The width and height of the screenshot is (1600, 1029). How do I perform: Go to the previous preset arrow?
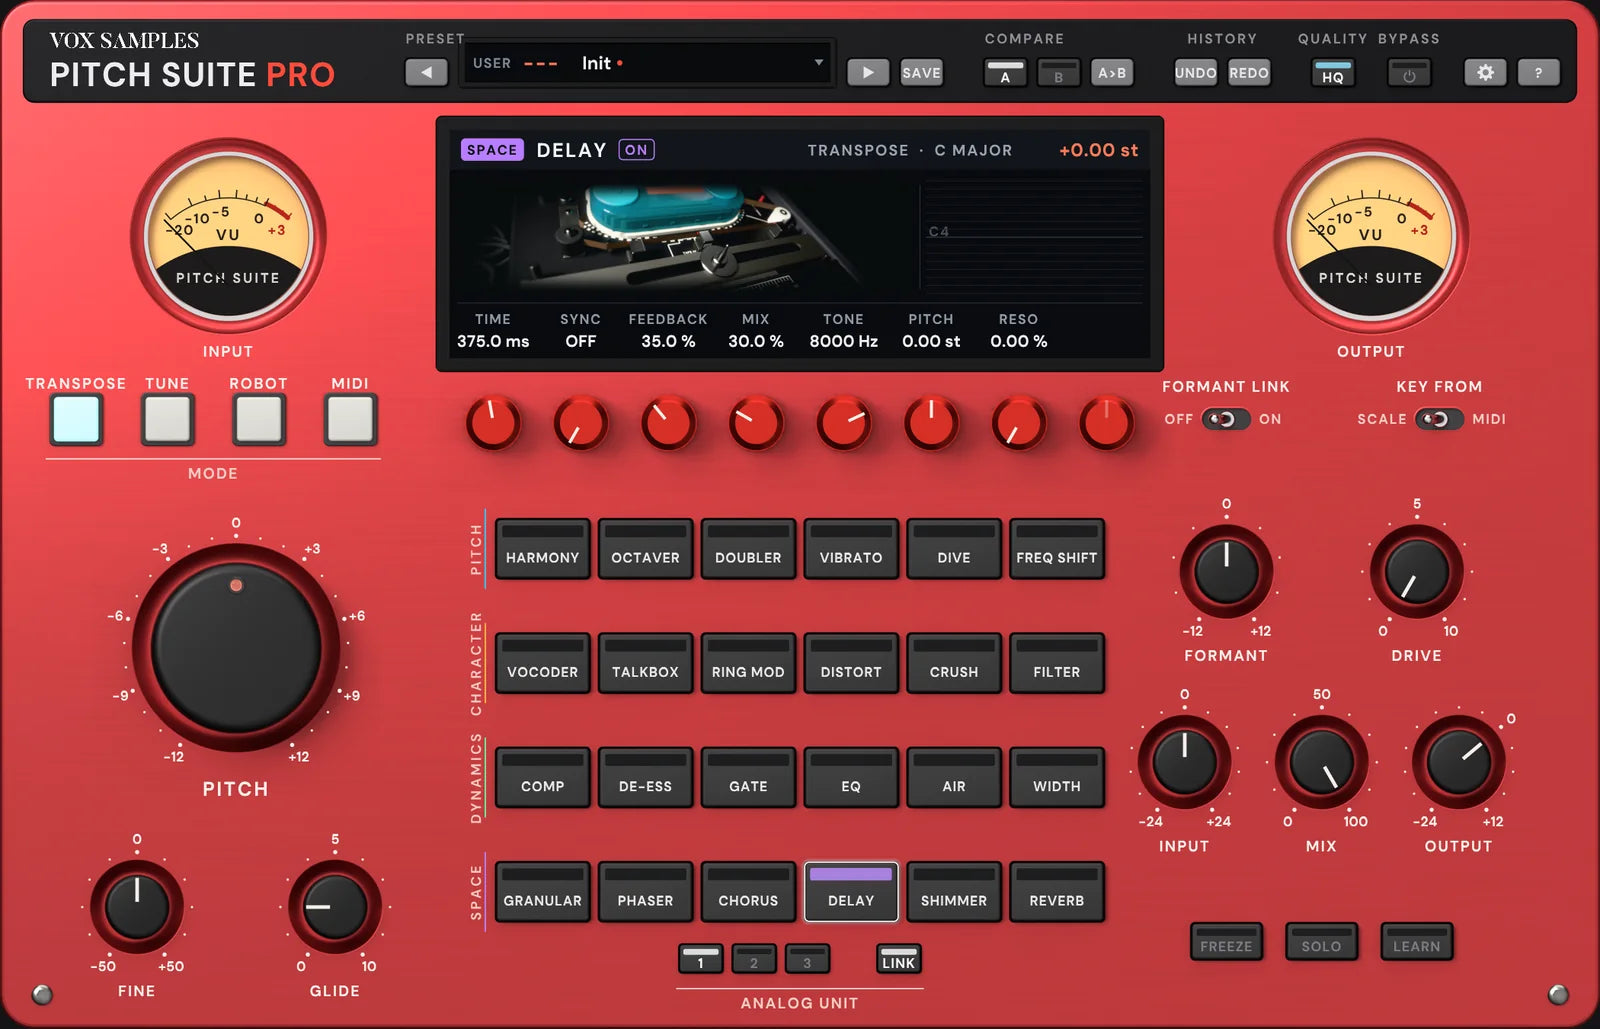click(x=426, y=72)
